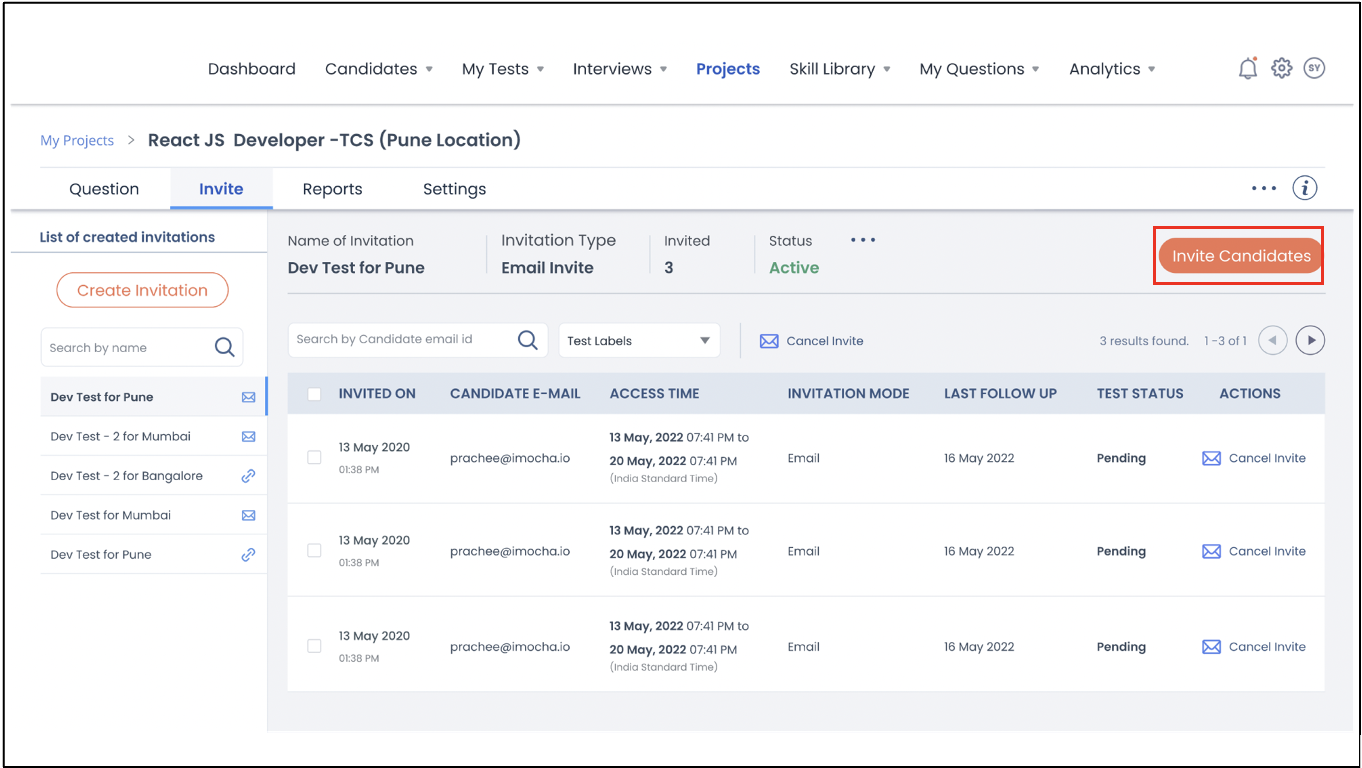
Task: Click the TEST STATUS column header
Action: click(x=1140, y=394)
